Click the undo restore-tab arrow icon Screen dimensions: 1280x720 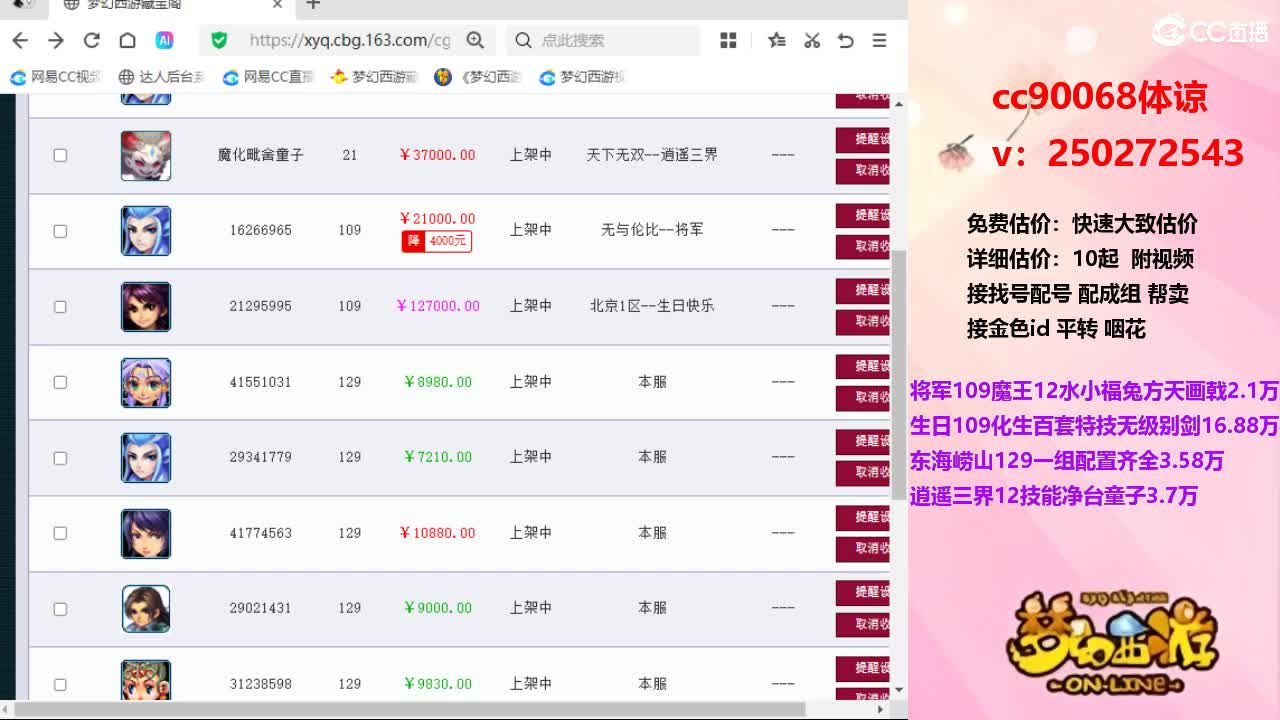[846, 40]
